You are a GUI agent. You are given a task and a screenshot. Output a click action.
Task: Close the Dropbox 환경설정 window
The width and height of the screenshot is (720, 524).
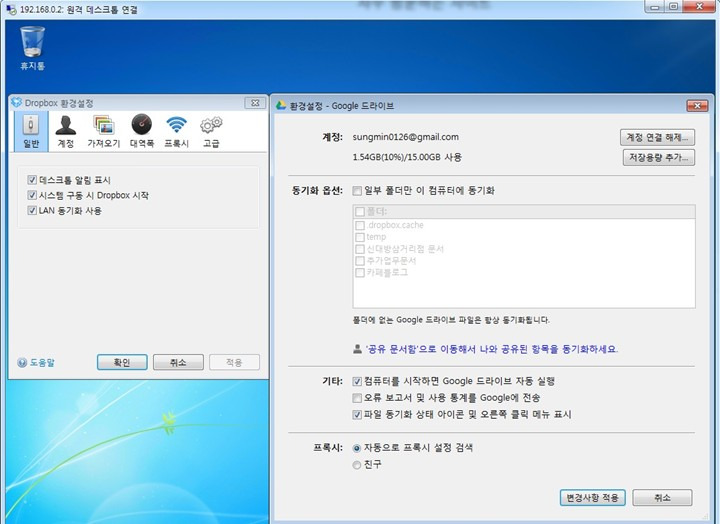(x=255, y=103)
